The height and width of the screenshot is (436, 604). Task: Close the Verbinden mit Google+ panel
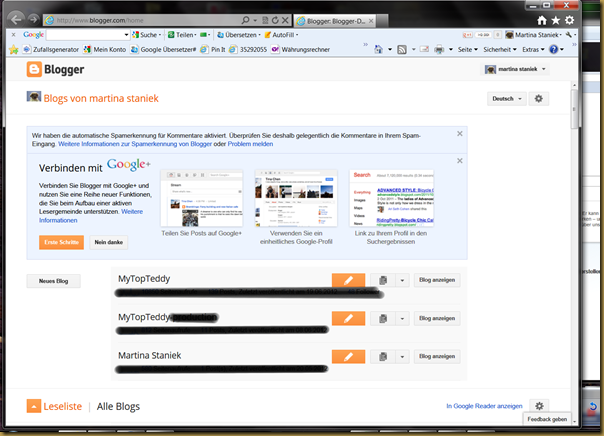(x=460, y=161)
